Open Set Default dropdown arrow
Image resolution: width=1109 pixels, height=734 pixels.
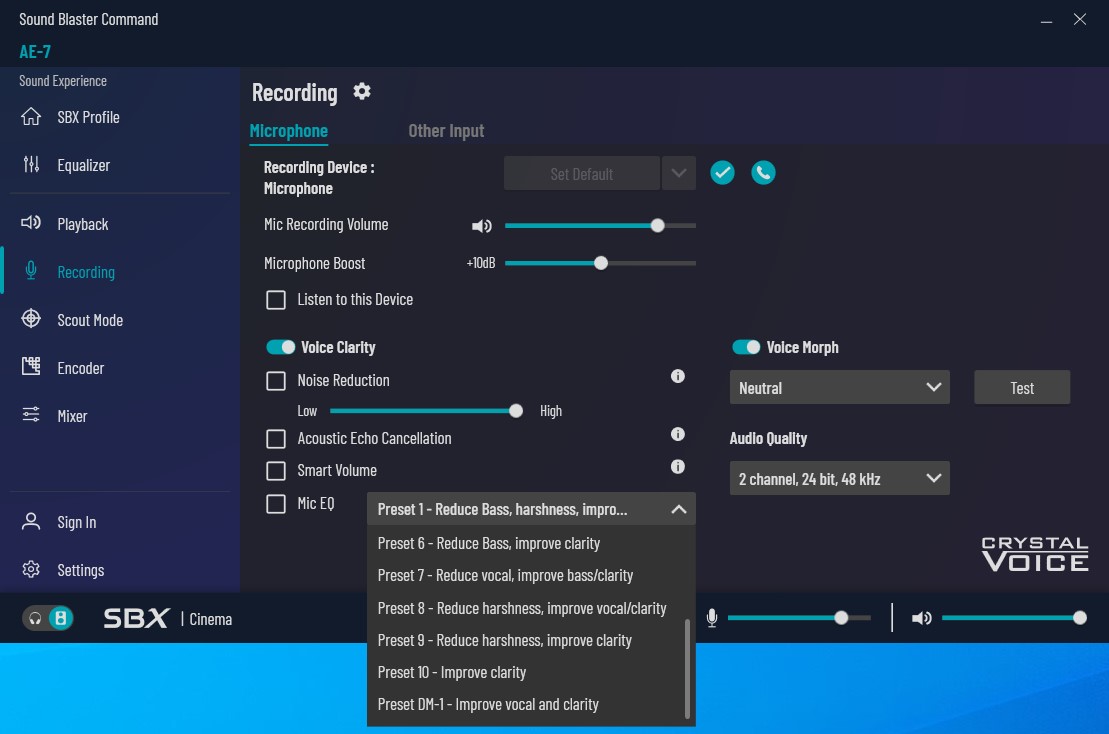click(x=679, y=173)
